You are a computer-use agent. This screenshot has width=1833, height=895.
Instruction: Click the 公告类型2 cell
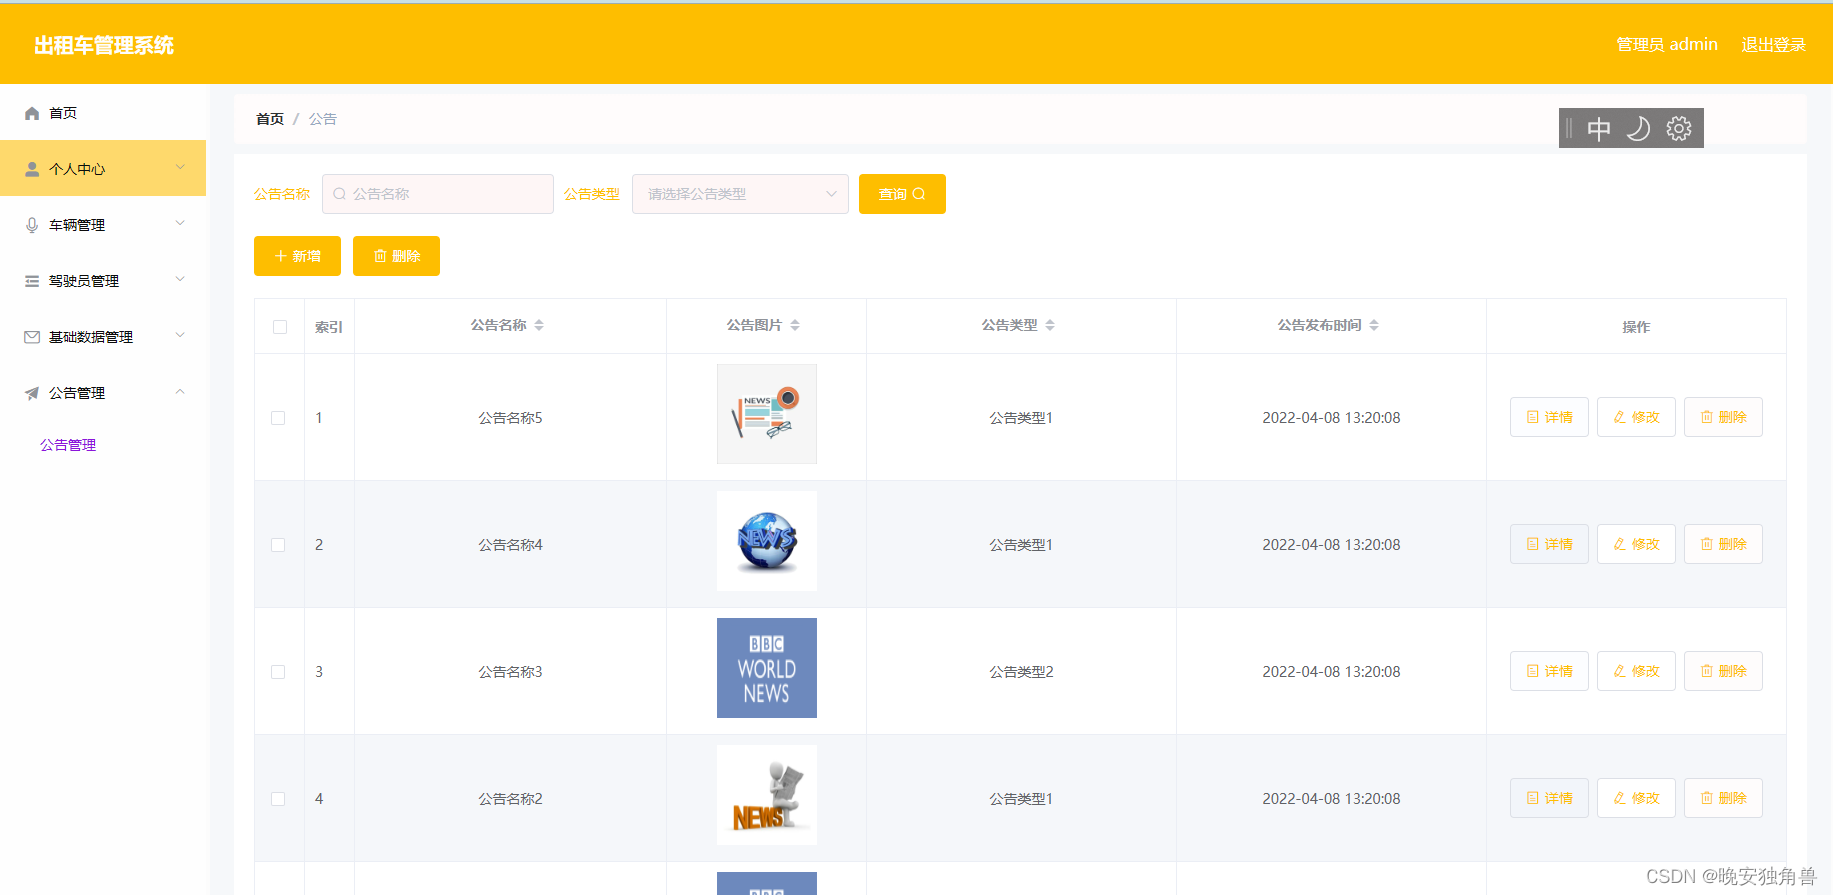[1021, 672]
